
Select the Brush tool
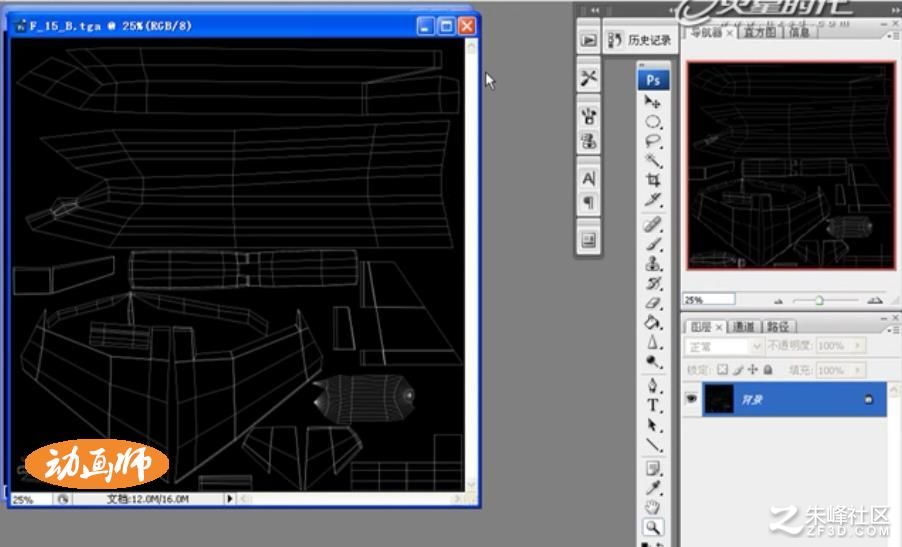tap(652, 244)
